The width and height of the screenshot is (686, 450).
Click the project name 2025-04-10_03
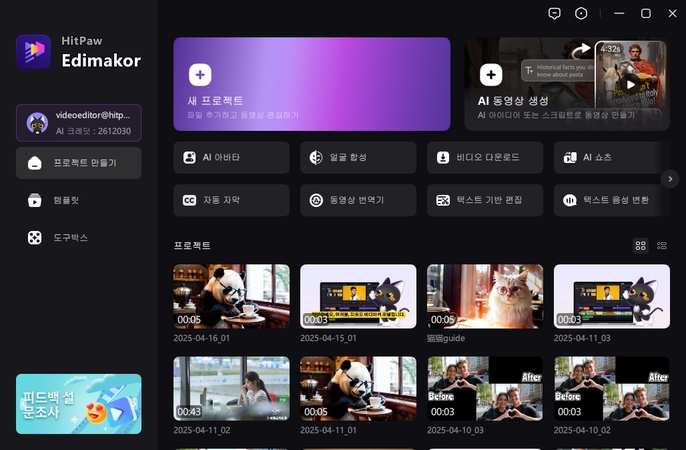(455, 430)
